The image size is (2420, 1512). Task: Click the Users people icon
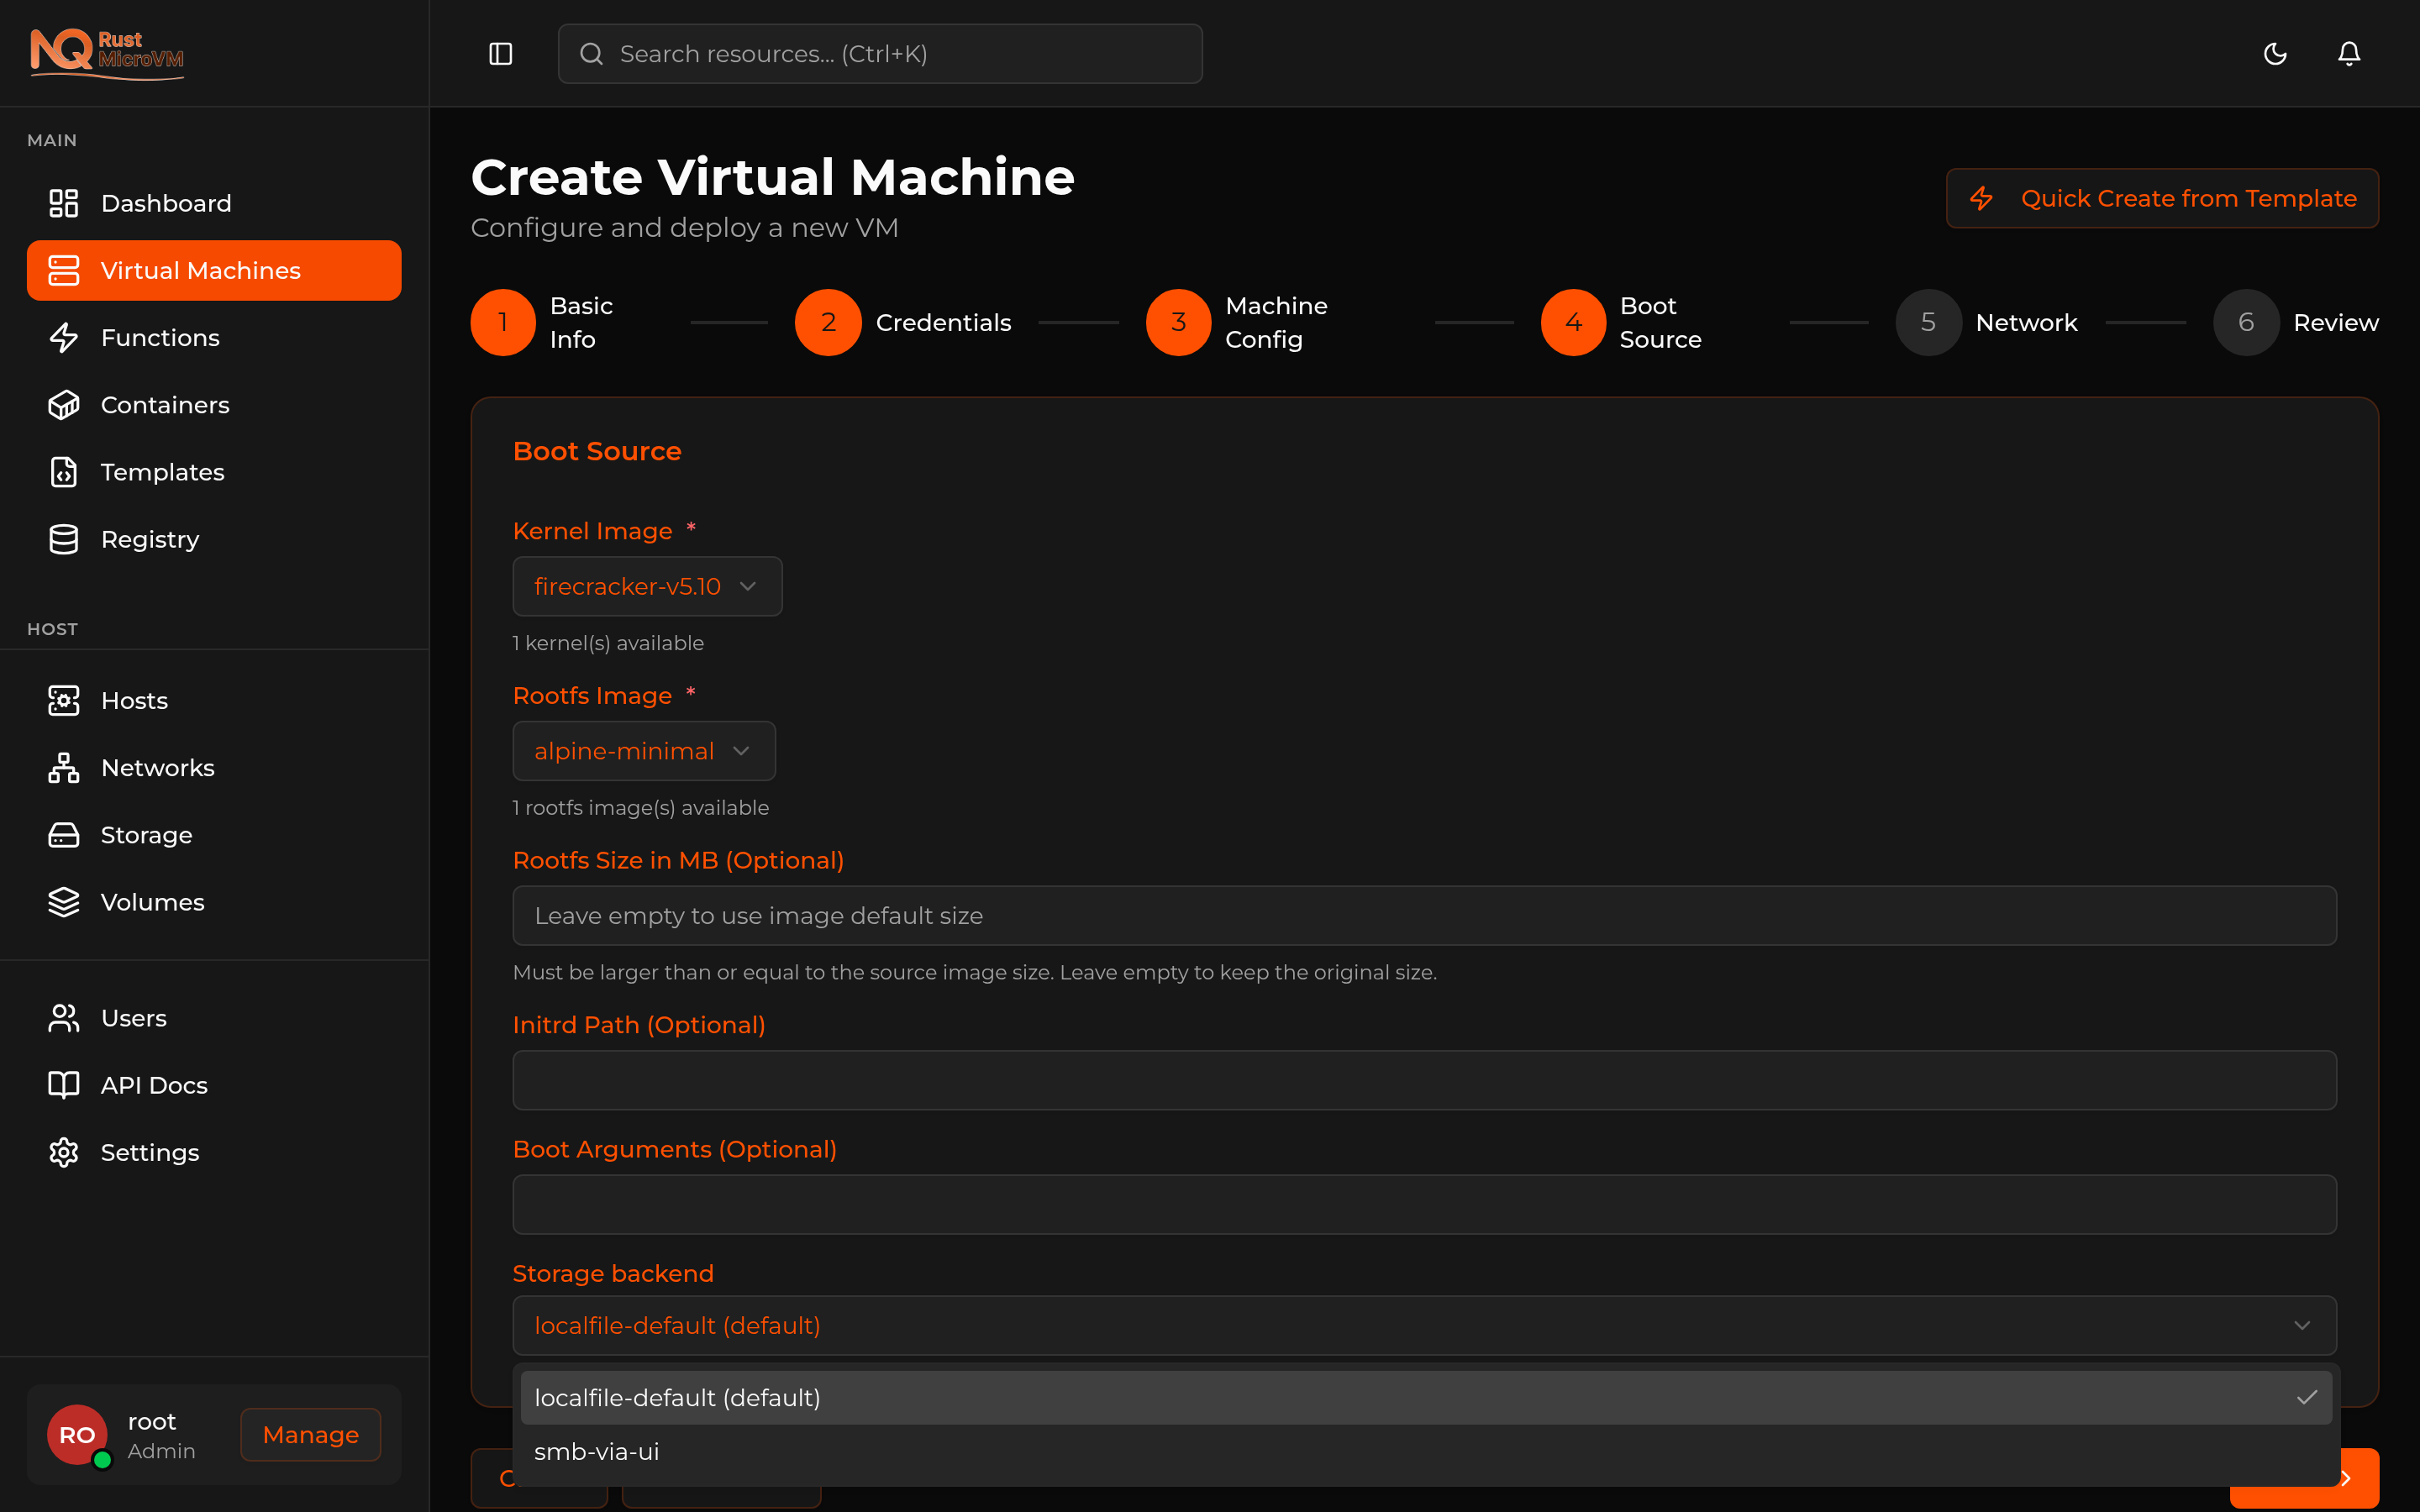coord(64,1018)
